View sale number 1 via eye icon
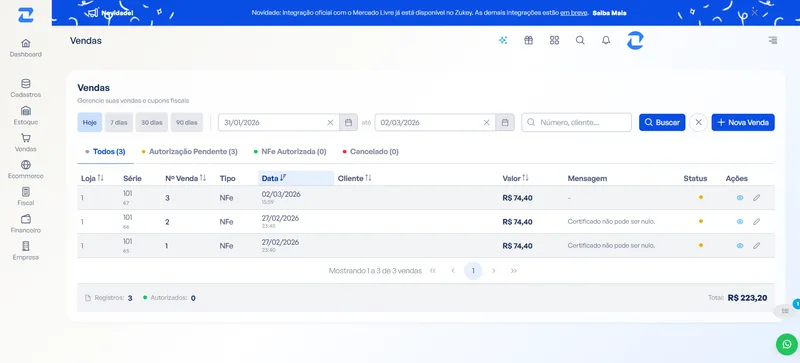800x363 pixels. (x=740, y=246)
